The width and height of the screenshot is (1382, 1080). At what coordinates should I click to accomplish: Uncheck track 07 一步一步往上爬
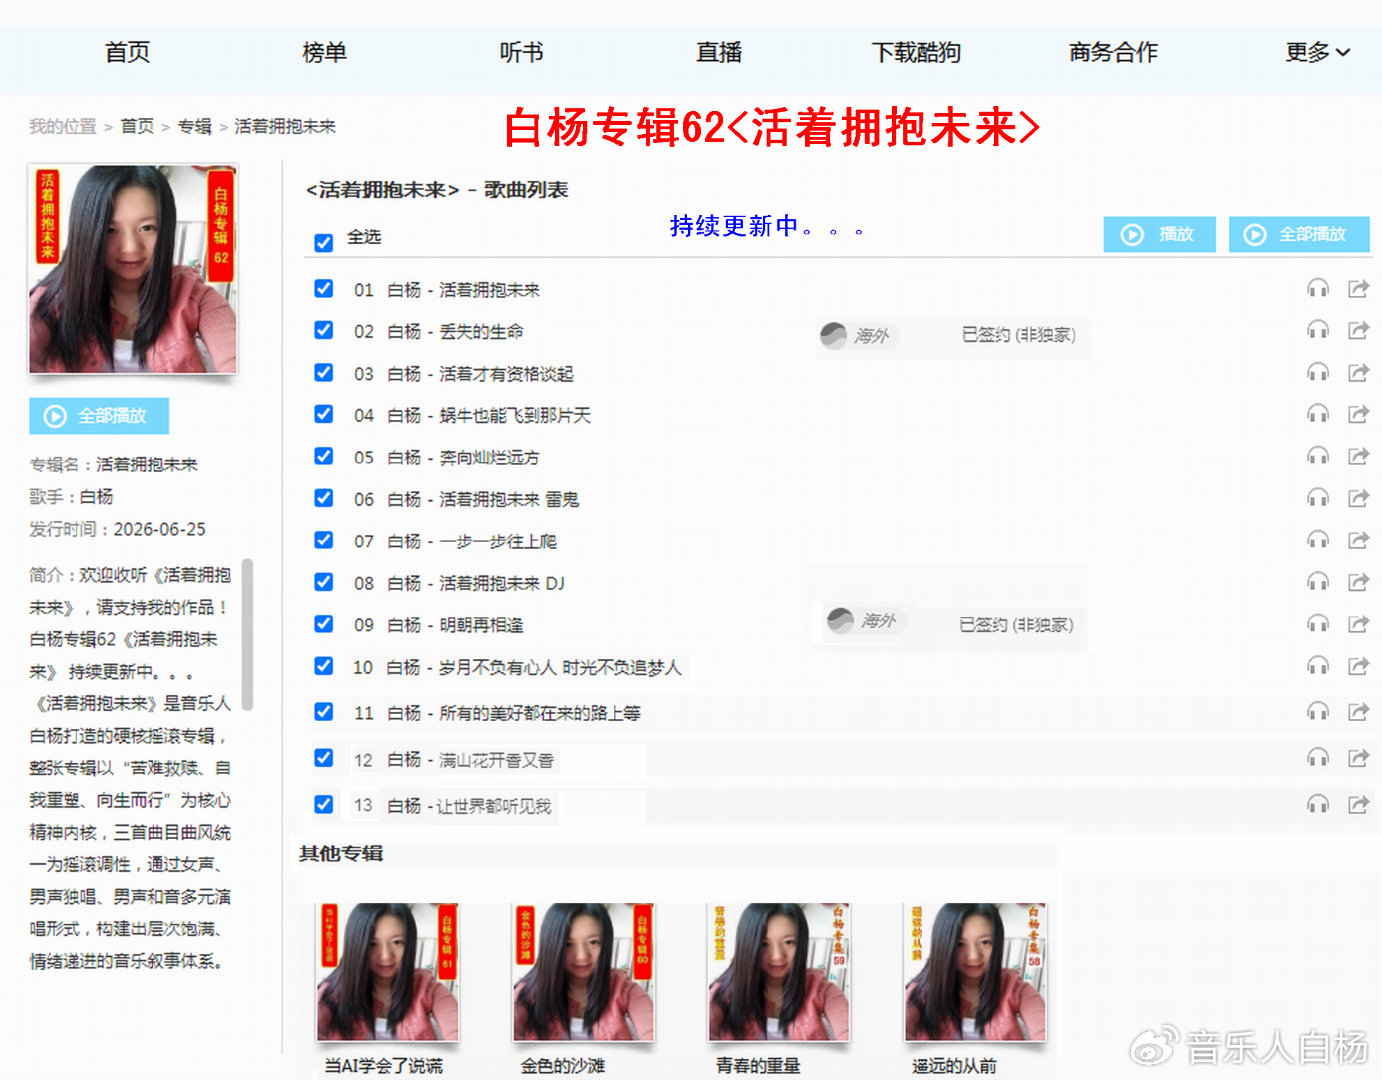(x=323, y=540)
